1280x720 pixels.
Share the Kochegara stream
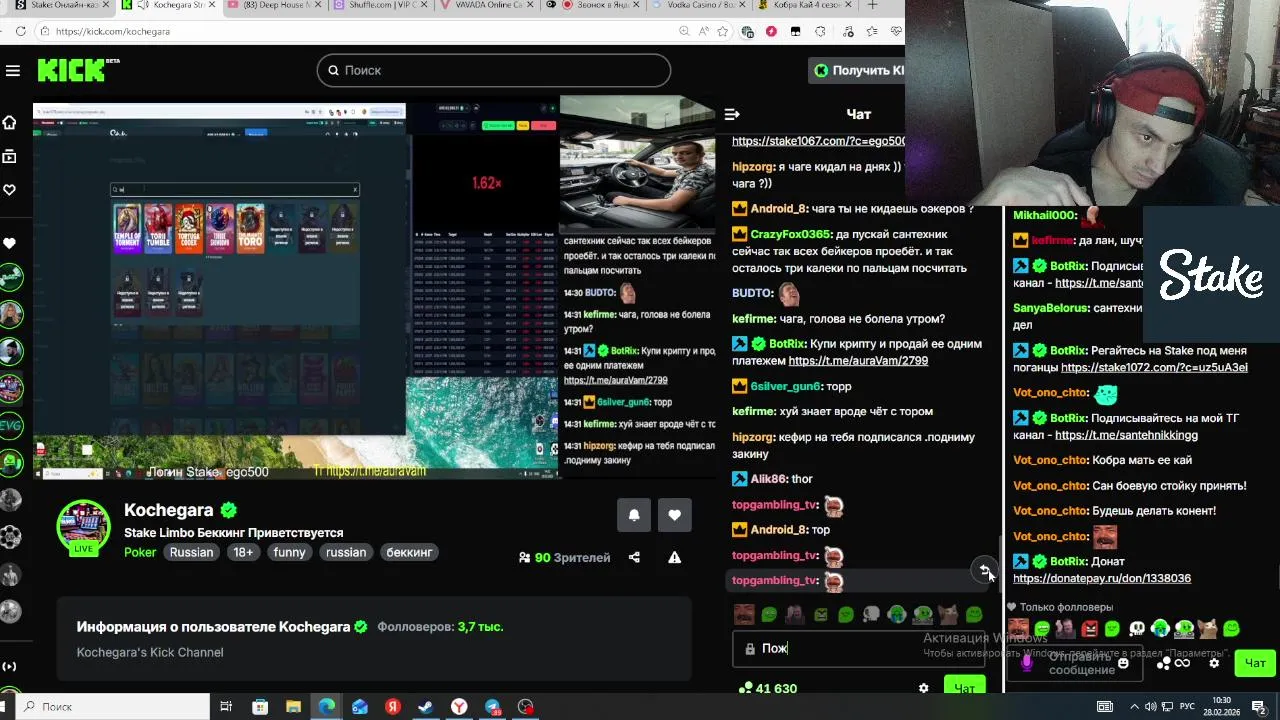click(x=634, y=557)
